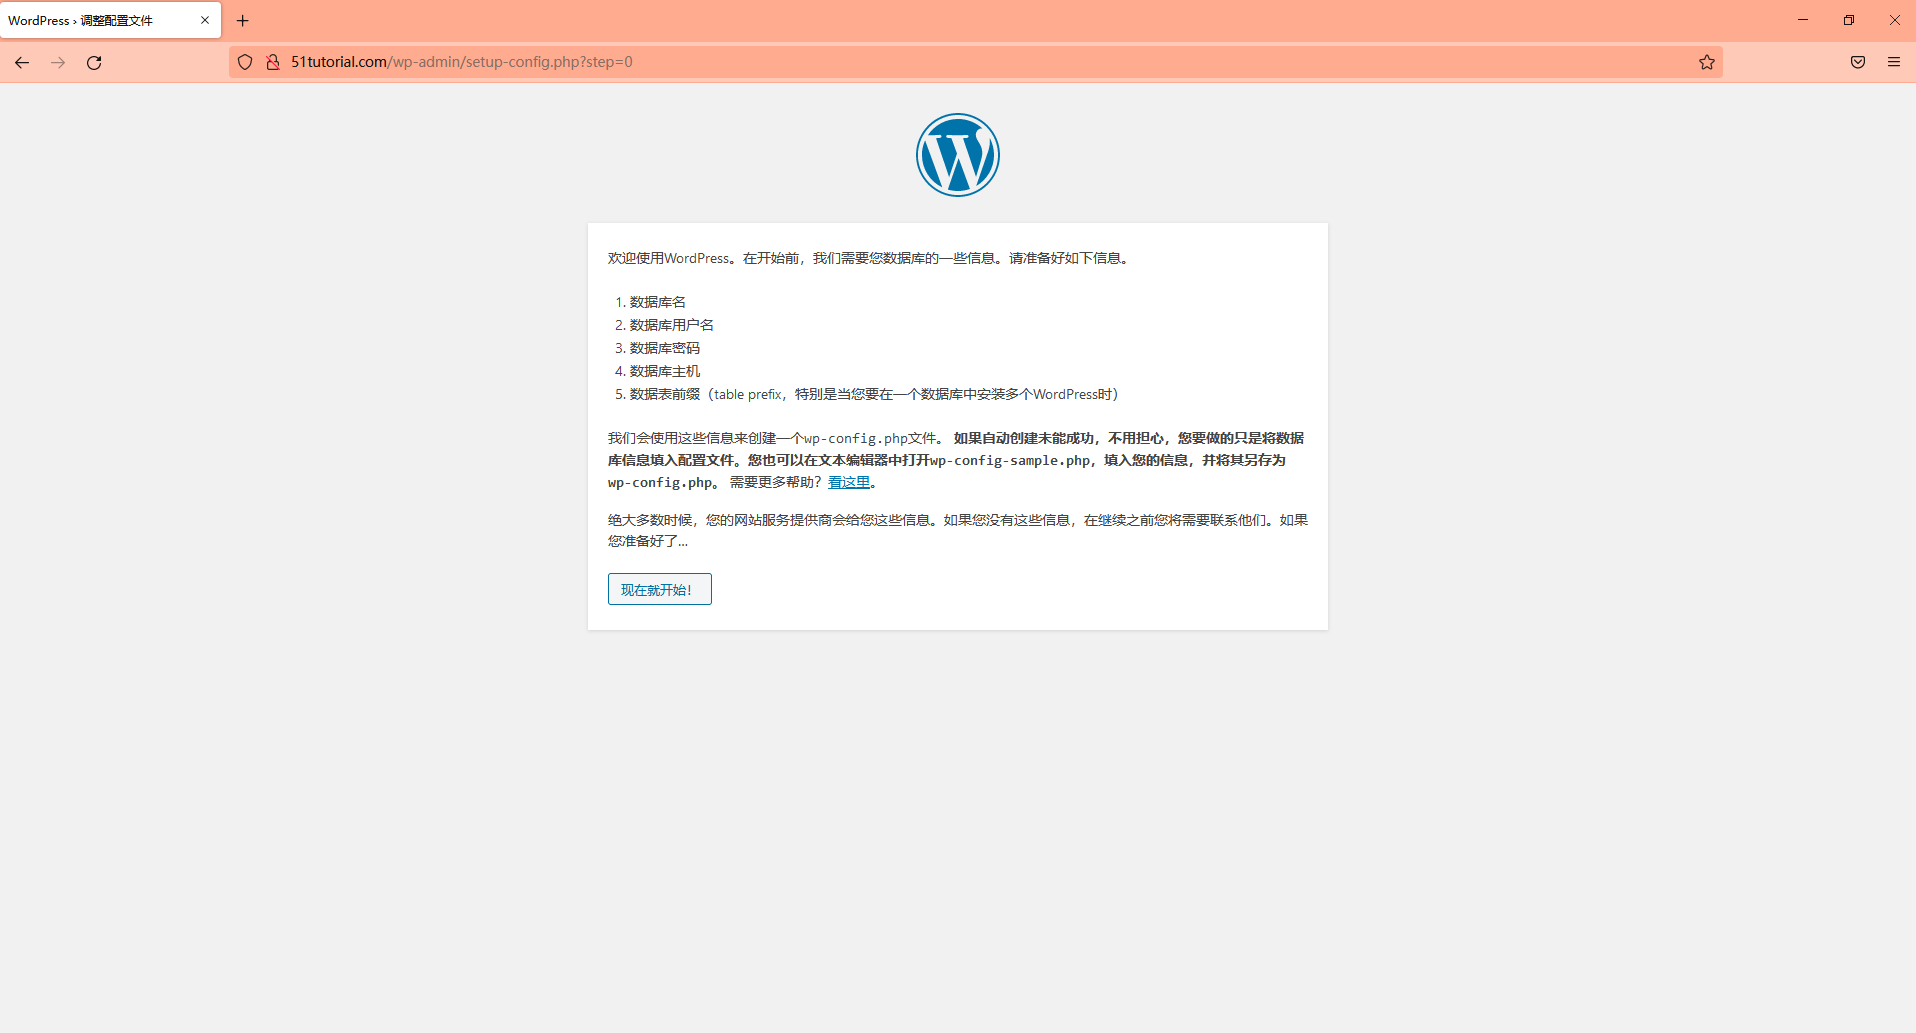Open tracking protection shield icon

click(245, 62)
